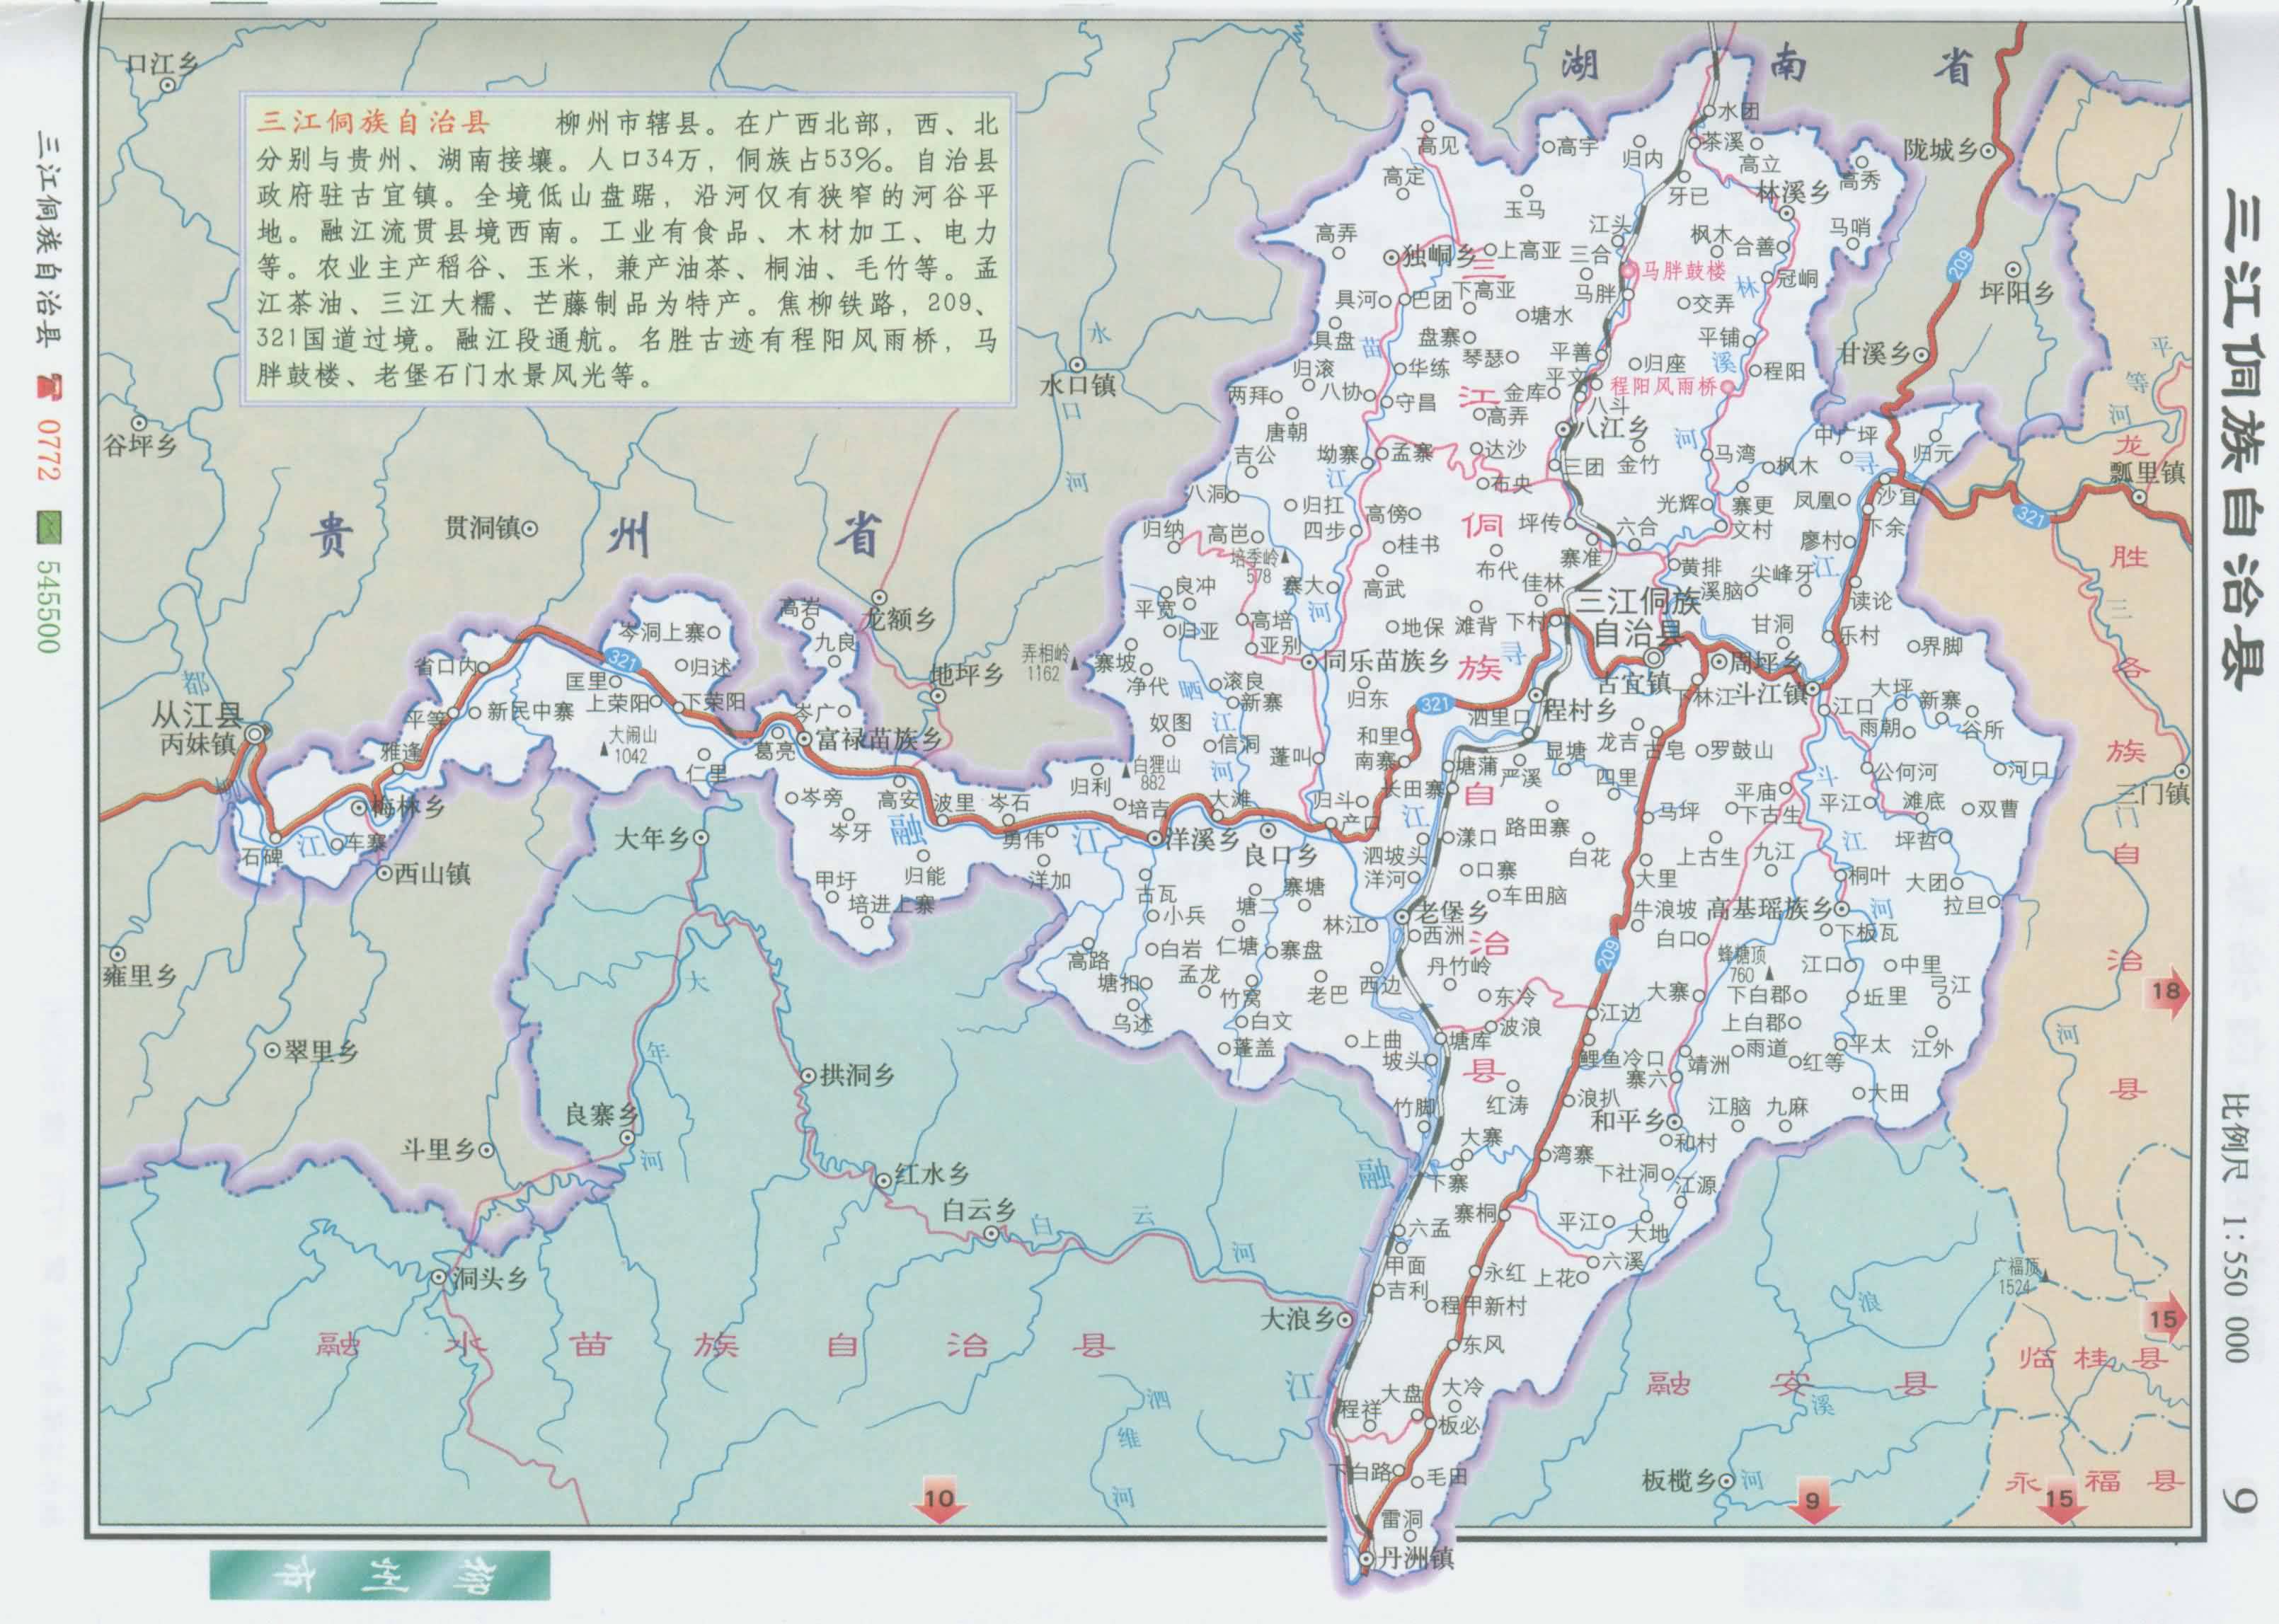Click the 翠里乡 label
2279x1624 pixels.
coord(321,1051)
